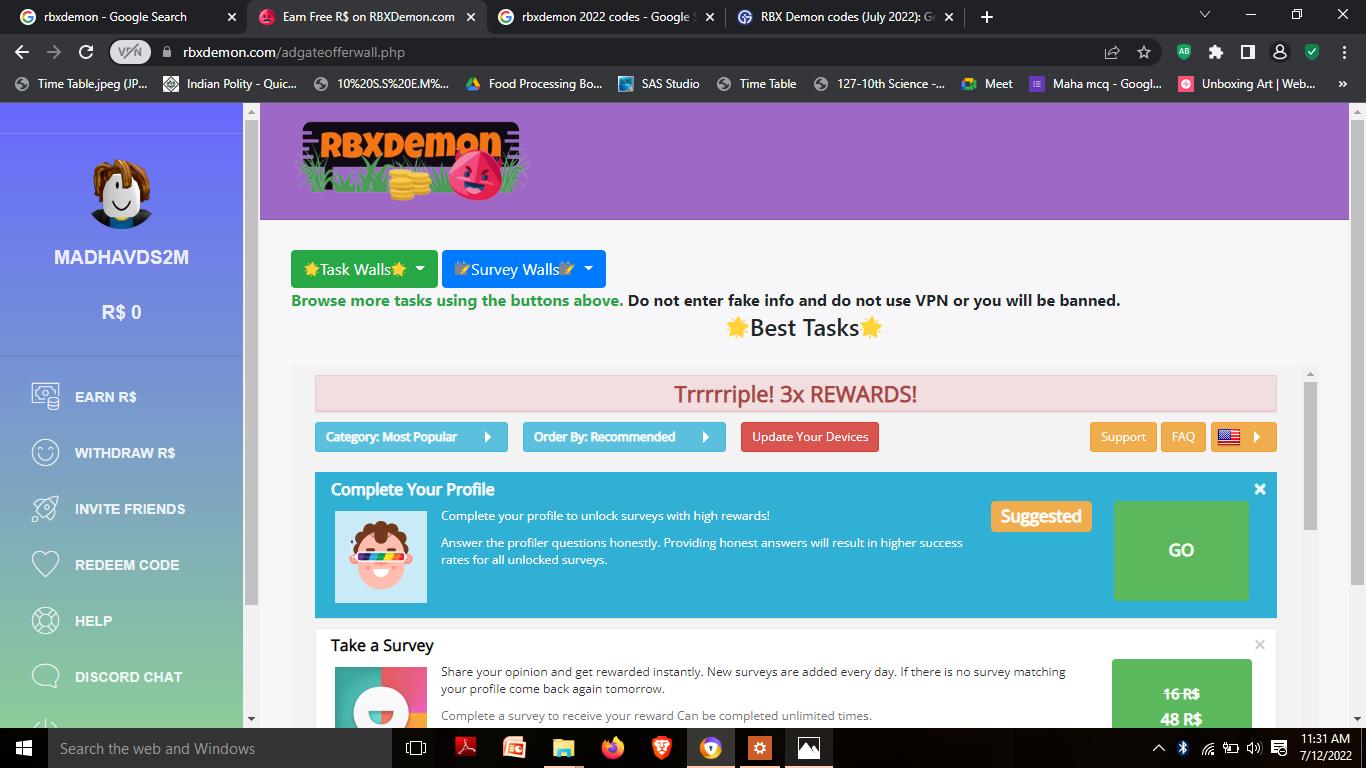Image resolution: width=1366 pixels, height=768 pixels.
Task: Close the Earn Free R$ on RBXDemon tab
Action: [471, 17]
